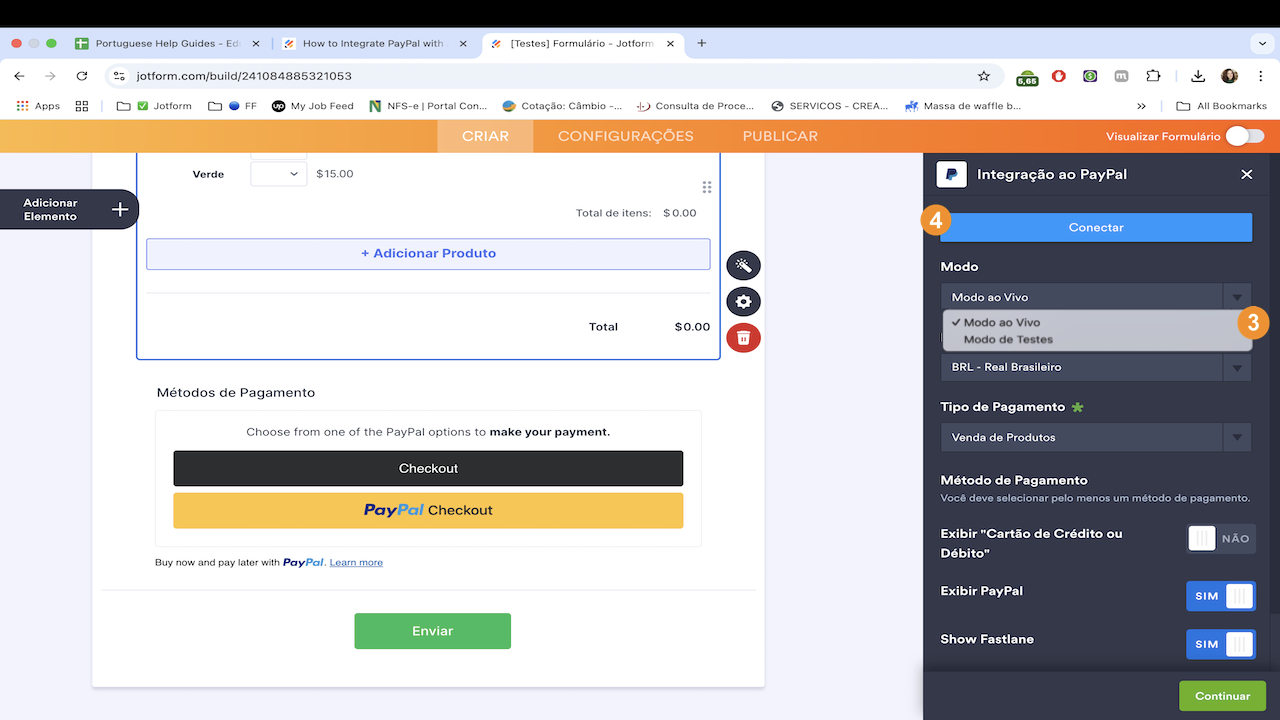This screenshot has width=1280, height=720.
Task: Open the browser Downloads icon
Action: [1197, 76]
